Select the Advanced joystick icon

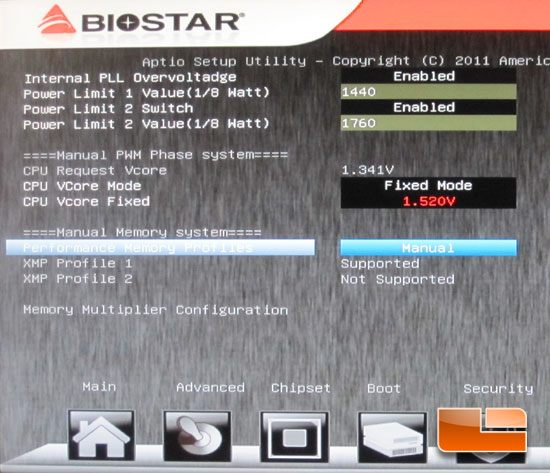197,436
